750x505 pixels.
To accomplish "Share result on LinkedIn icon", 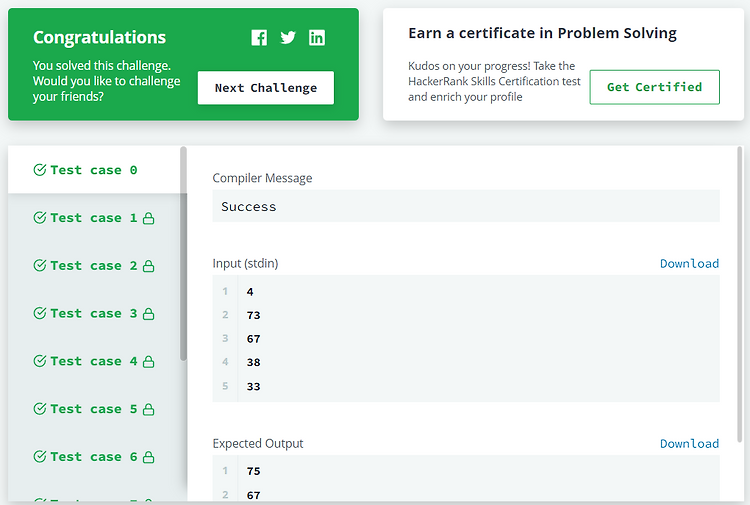I will click(x=317, y=38).
